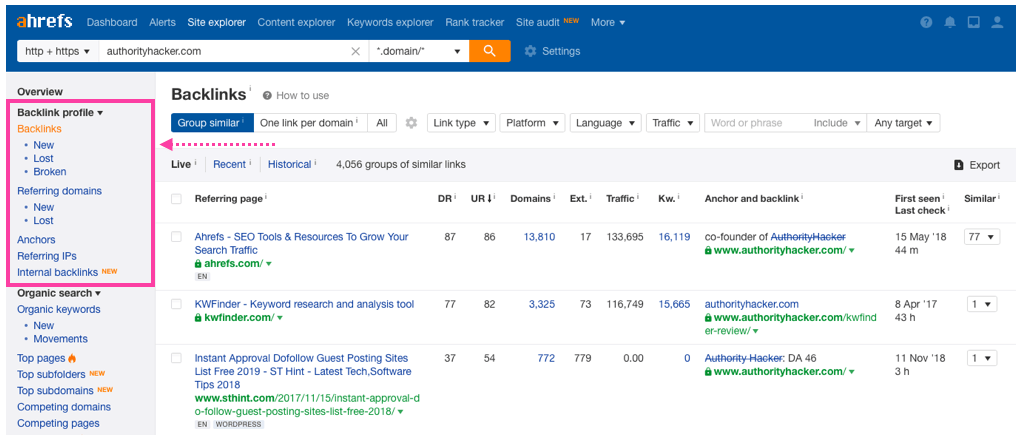Click the lock icon beside kwfinder.com/ URL

pyautogui.click(x=197, y=318)
